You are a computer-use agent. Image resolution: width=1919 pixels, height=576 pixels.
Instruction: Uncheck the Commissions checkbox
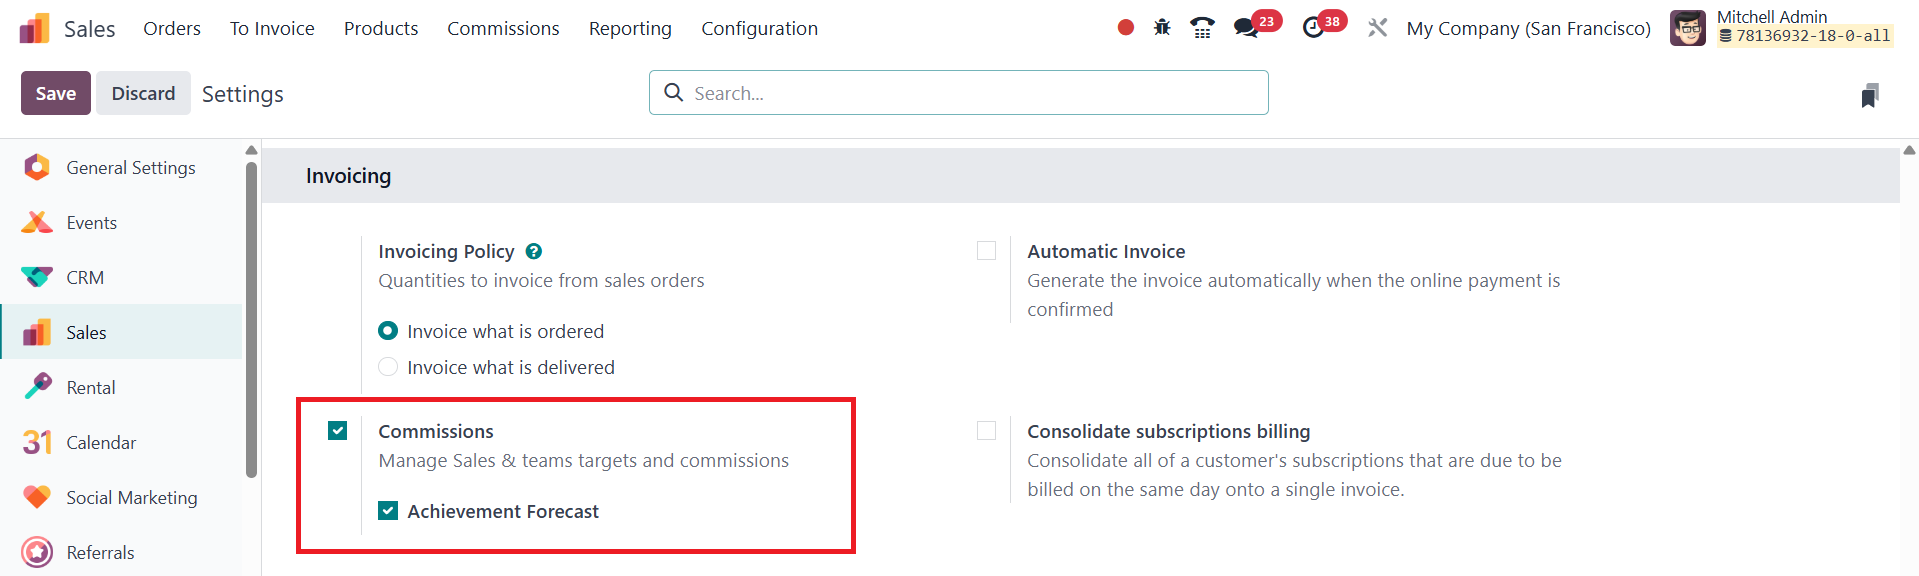pyautogui.click(x=338, y=431)
